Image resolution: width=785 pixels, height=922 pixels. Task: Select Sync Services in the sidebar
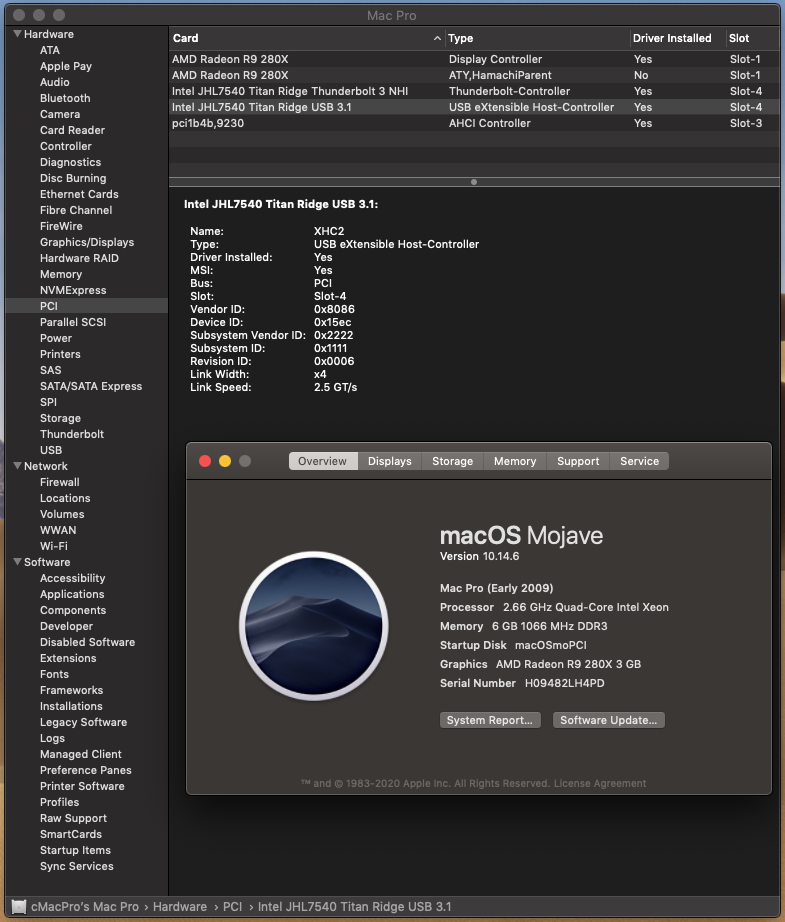[77, 866]
